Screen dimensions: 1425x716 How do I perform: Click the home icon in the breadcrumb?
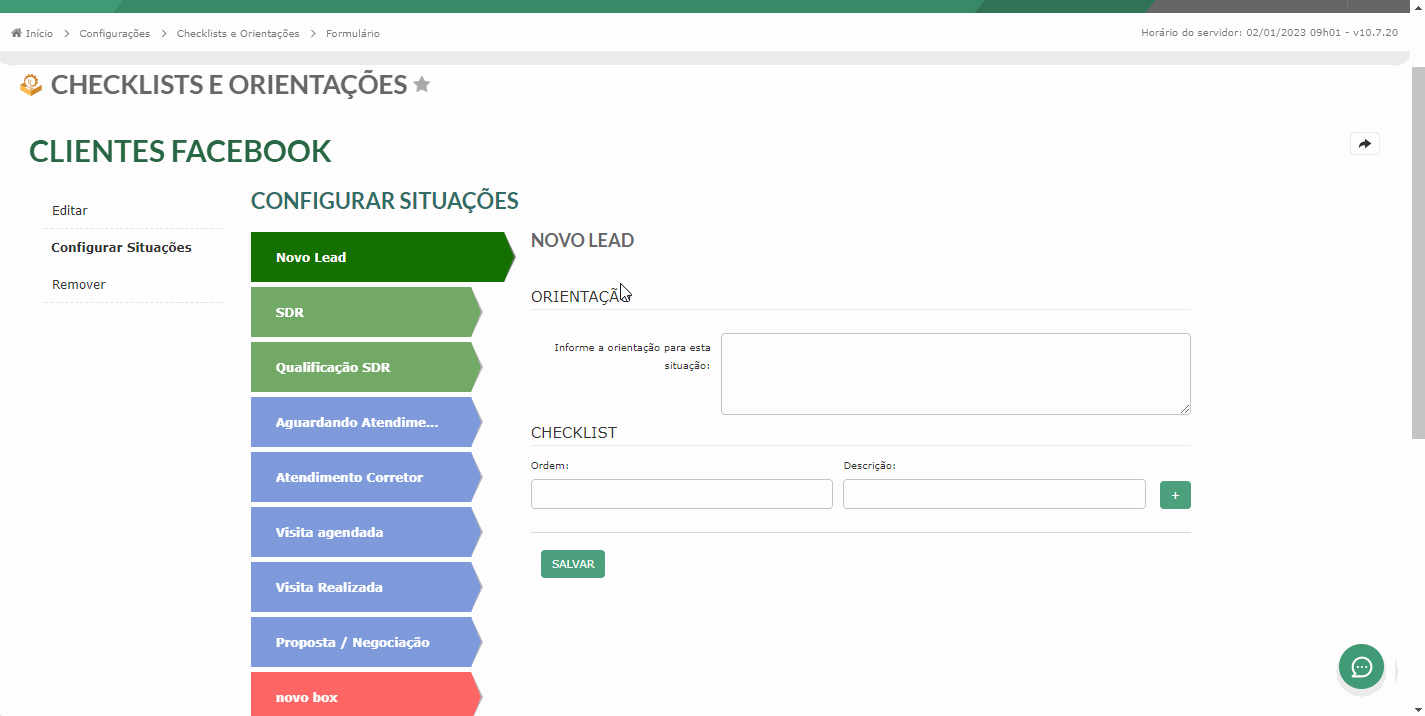coord(16,33)
